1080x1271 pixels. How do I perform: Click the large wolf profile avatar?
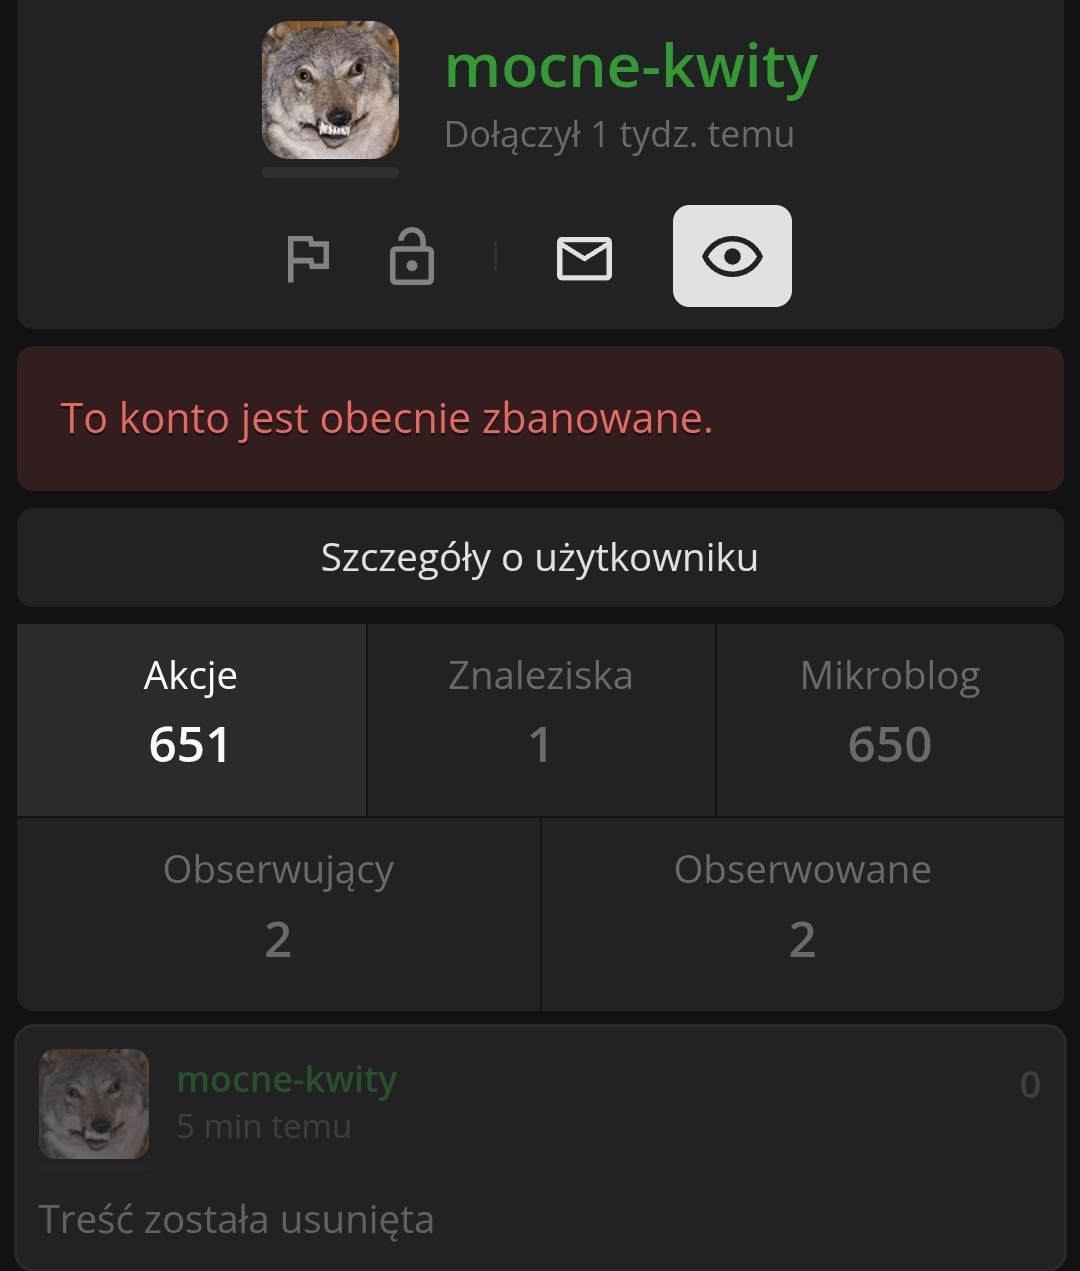[x=330, y=90]
